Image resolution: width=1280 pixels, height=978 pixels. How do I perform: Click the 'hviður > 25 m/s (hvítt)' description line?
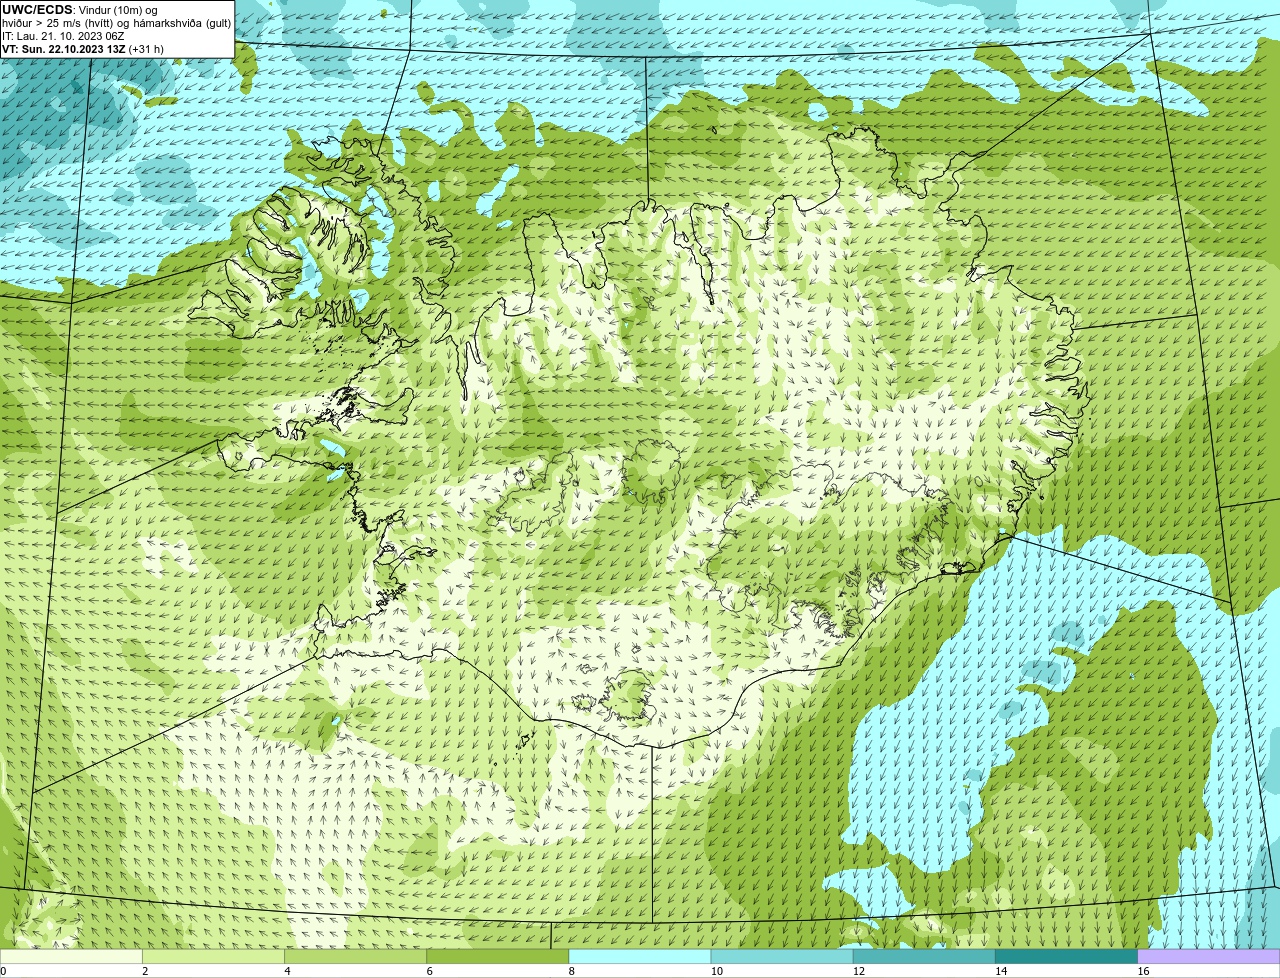click(117, 23)
